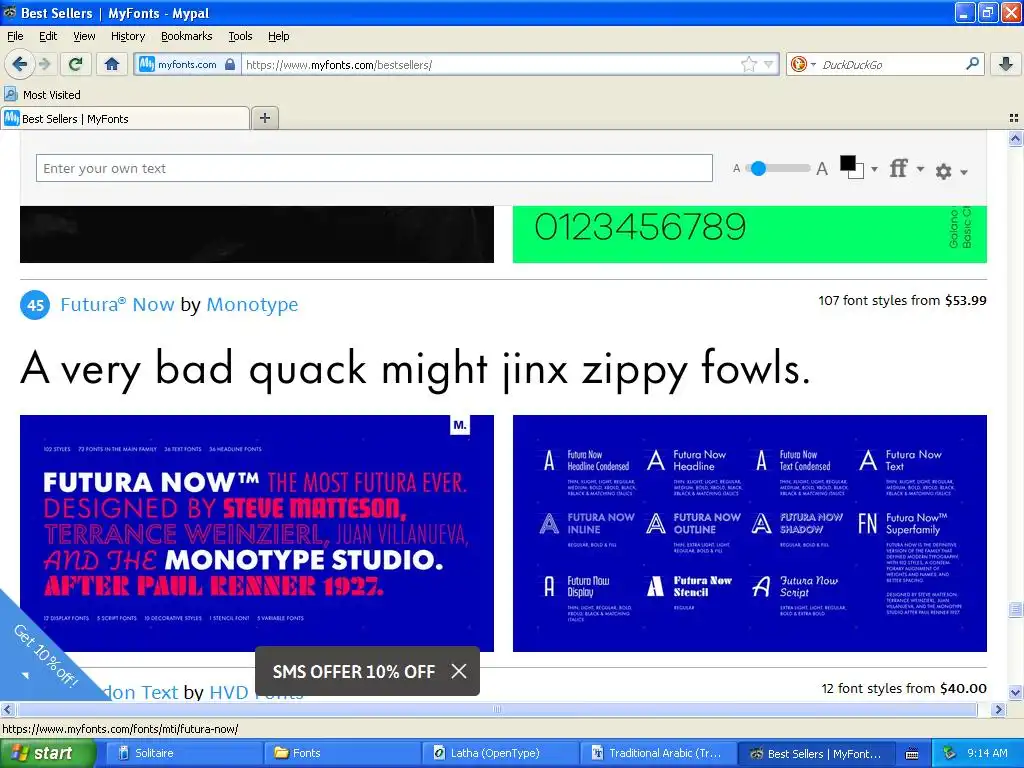Open the File menu
Viewport: 1024px width, 768px height.
[x=15, y=36]
